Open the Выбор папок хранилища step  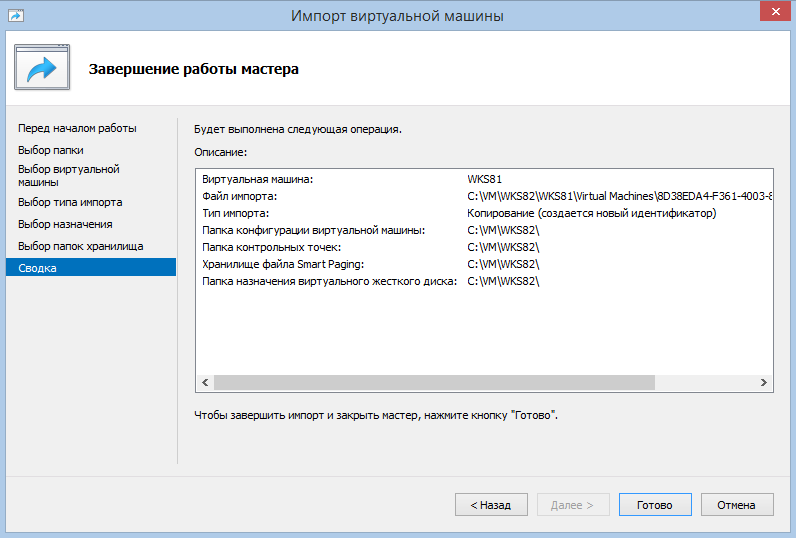click(80, 246)
